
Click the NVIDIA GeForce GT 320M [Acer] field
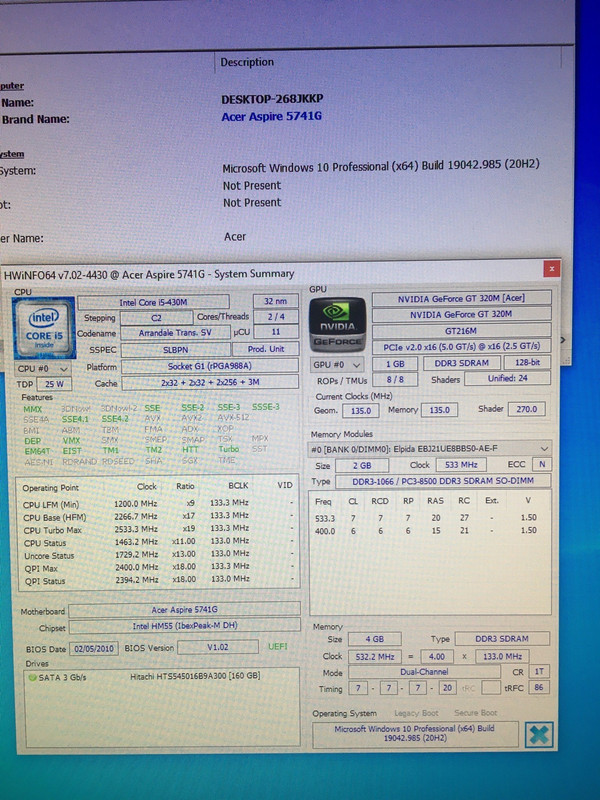[461, 298]
